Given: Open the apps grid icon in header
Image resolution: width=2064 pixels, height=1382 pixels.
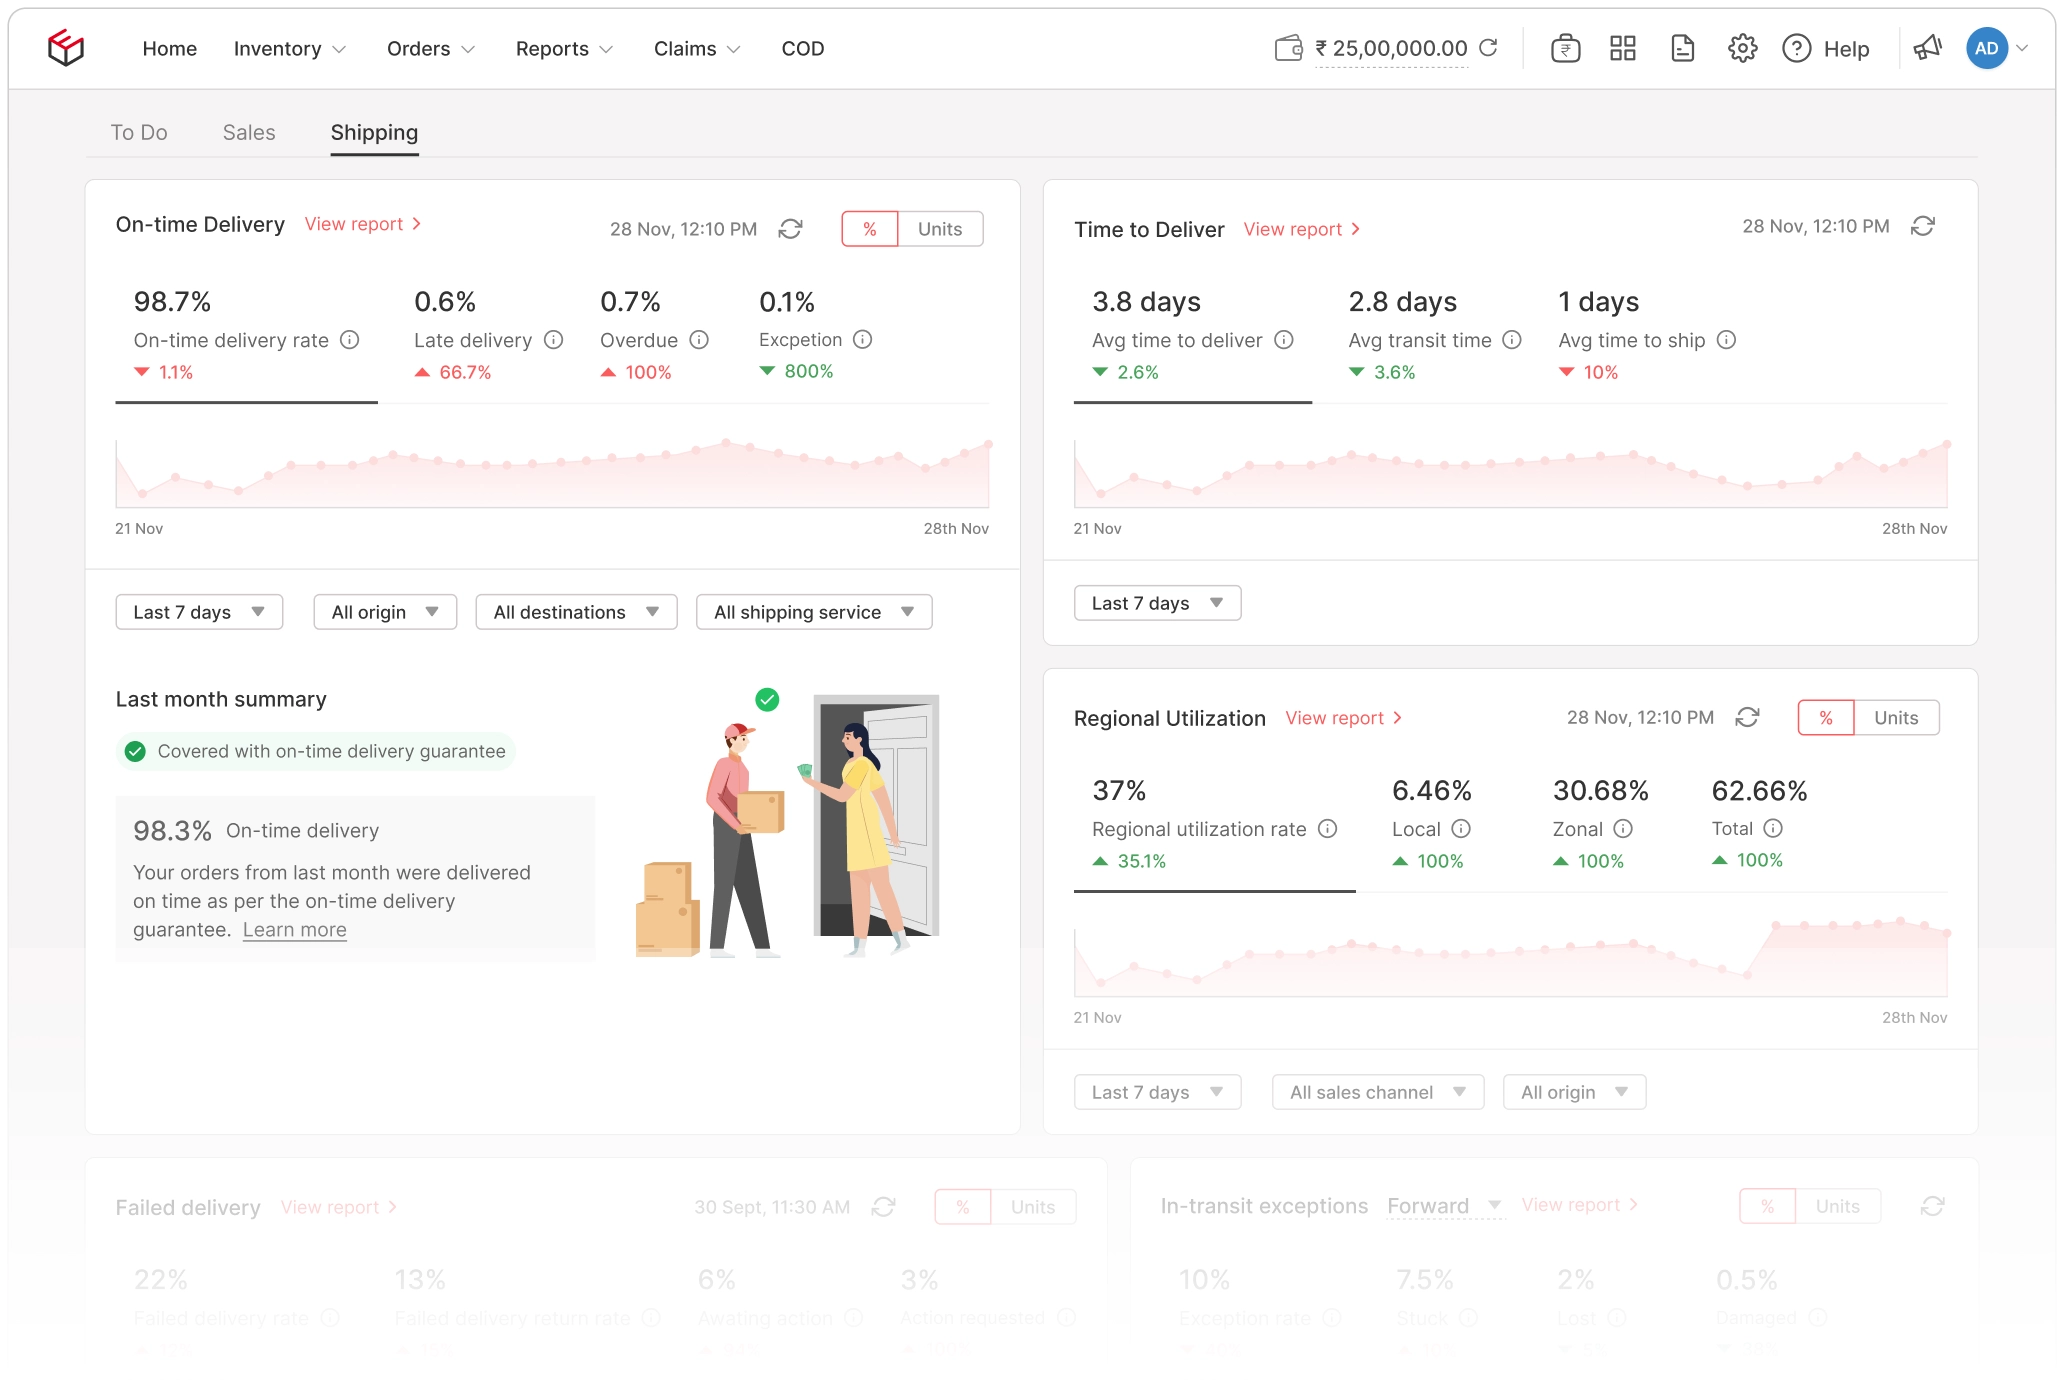Looking at the screenshot, I should click(x=1622, y=47).
